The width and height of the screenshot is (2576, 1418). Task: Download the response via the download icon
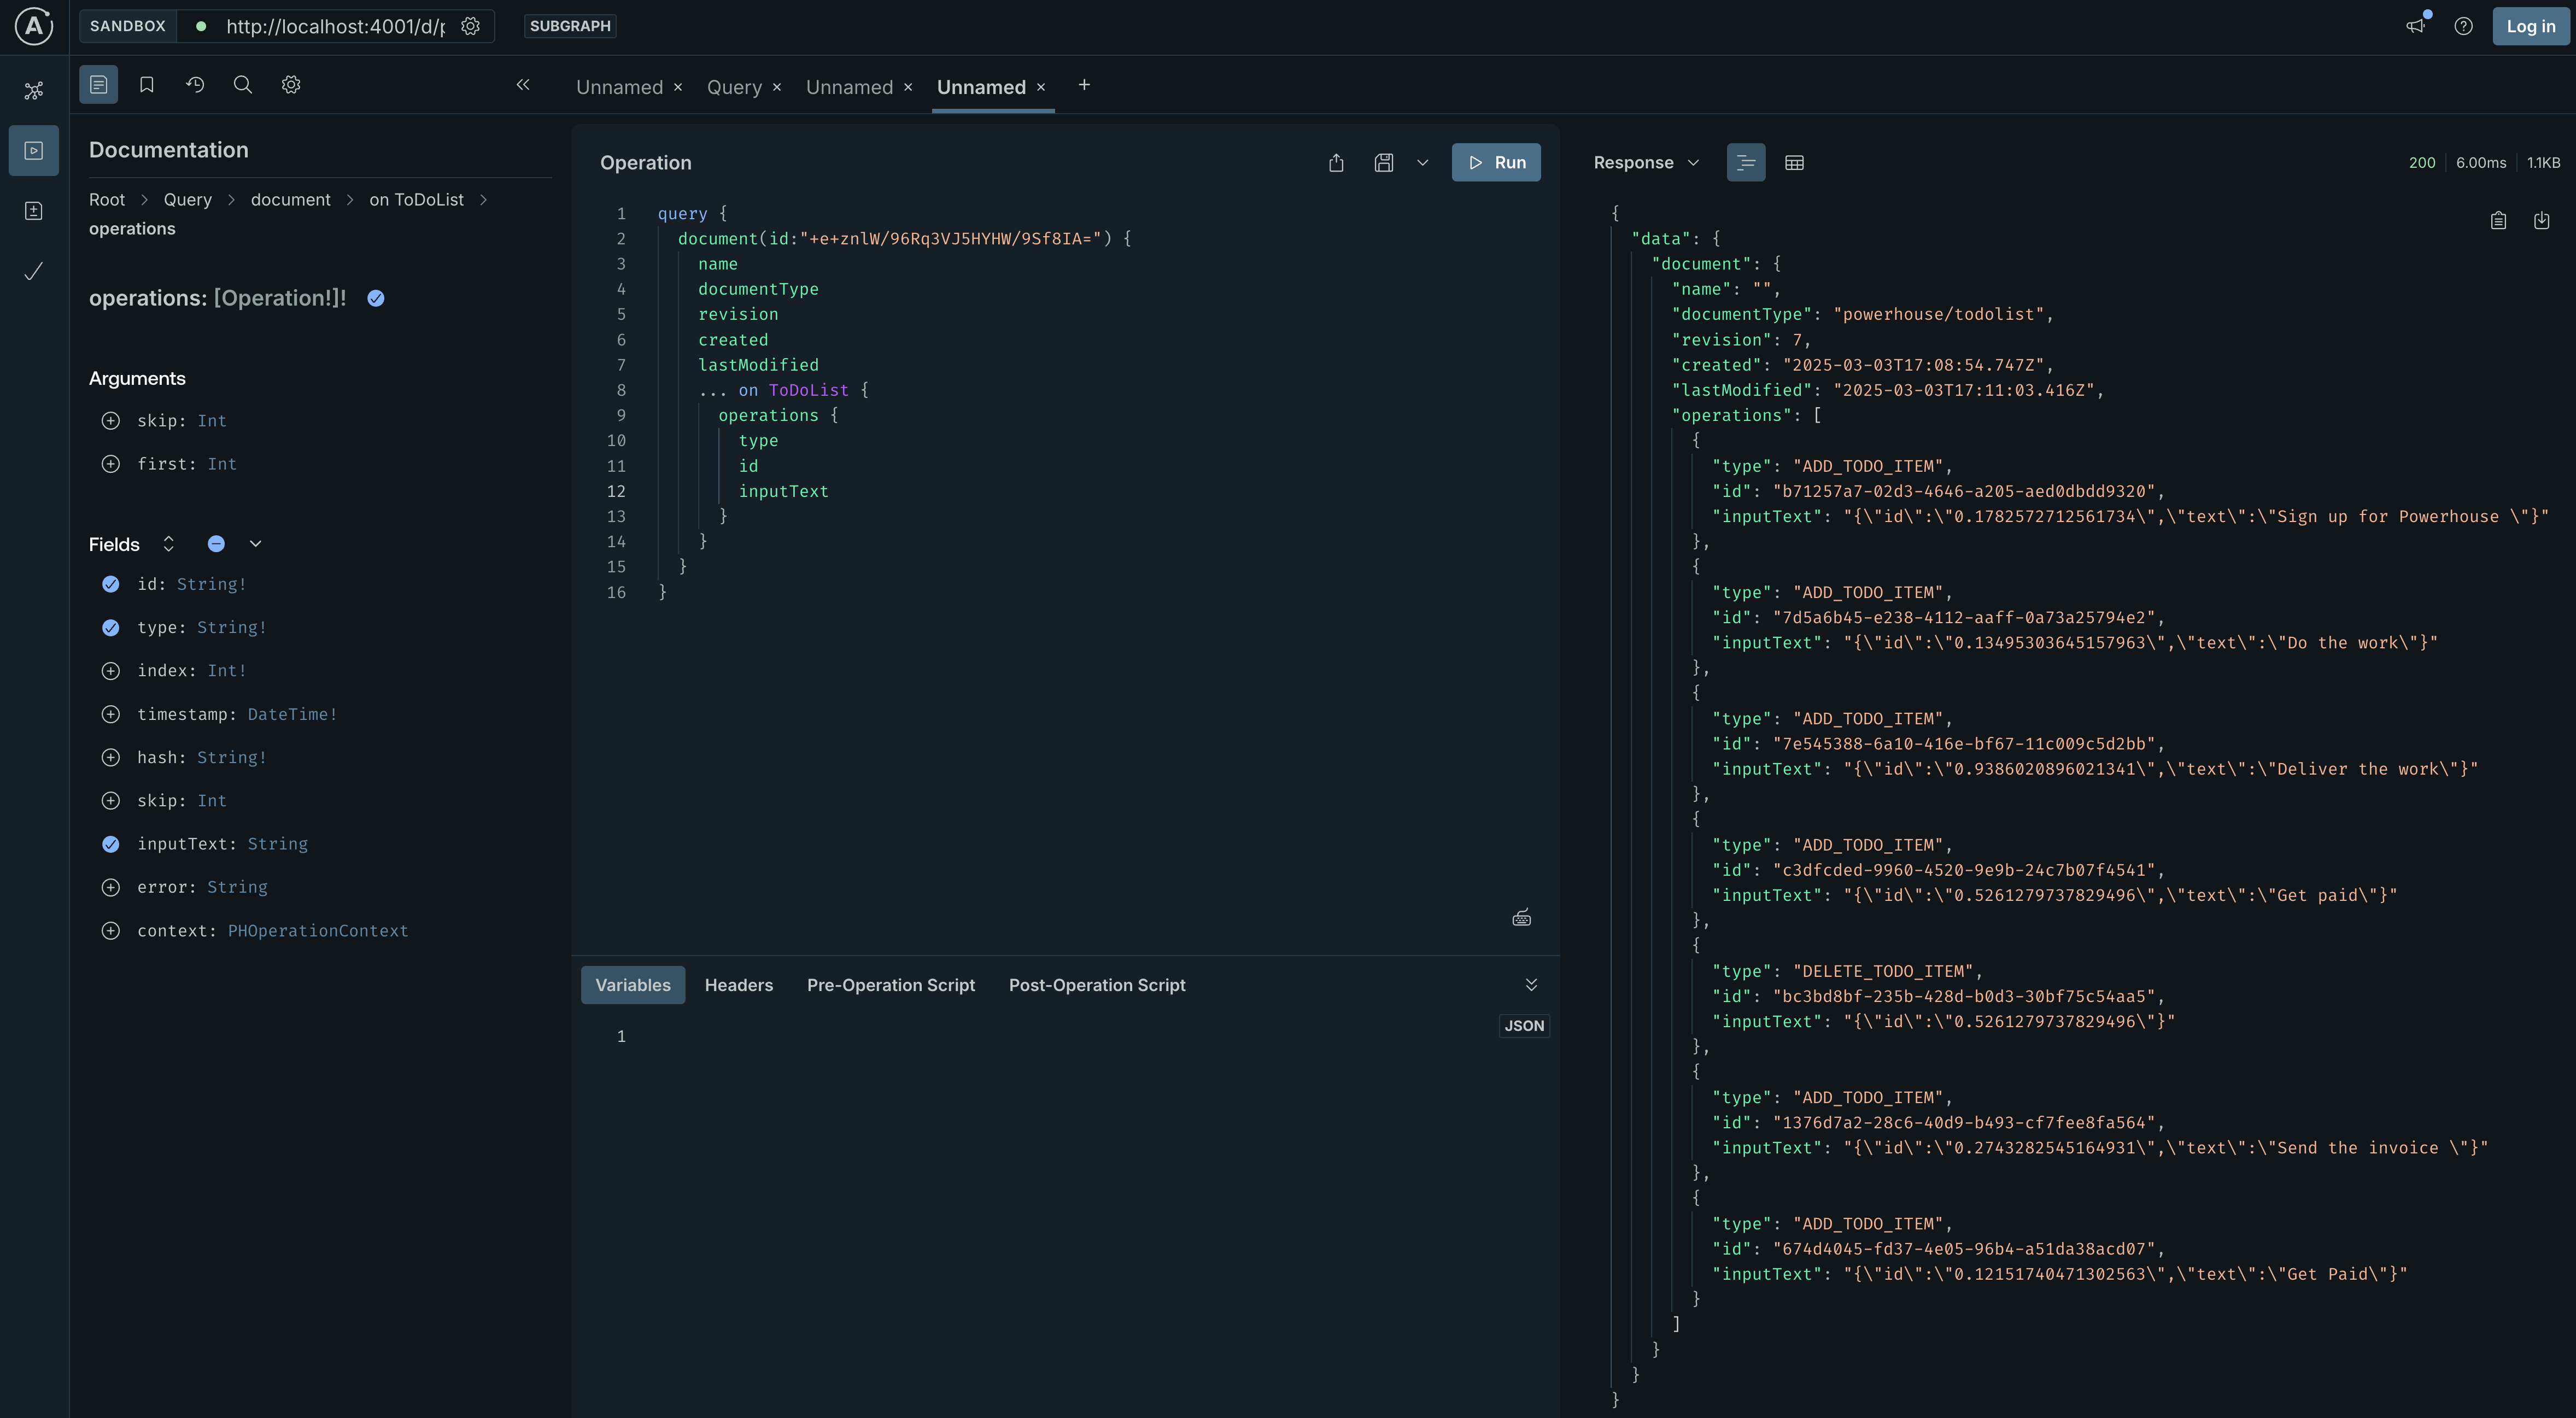click(2543, 220)
